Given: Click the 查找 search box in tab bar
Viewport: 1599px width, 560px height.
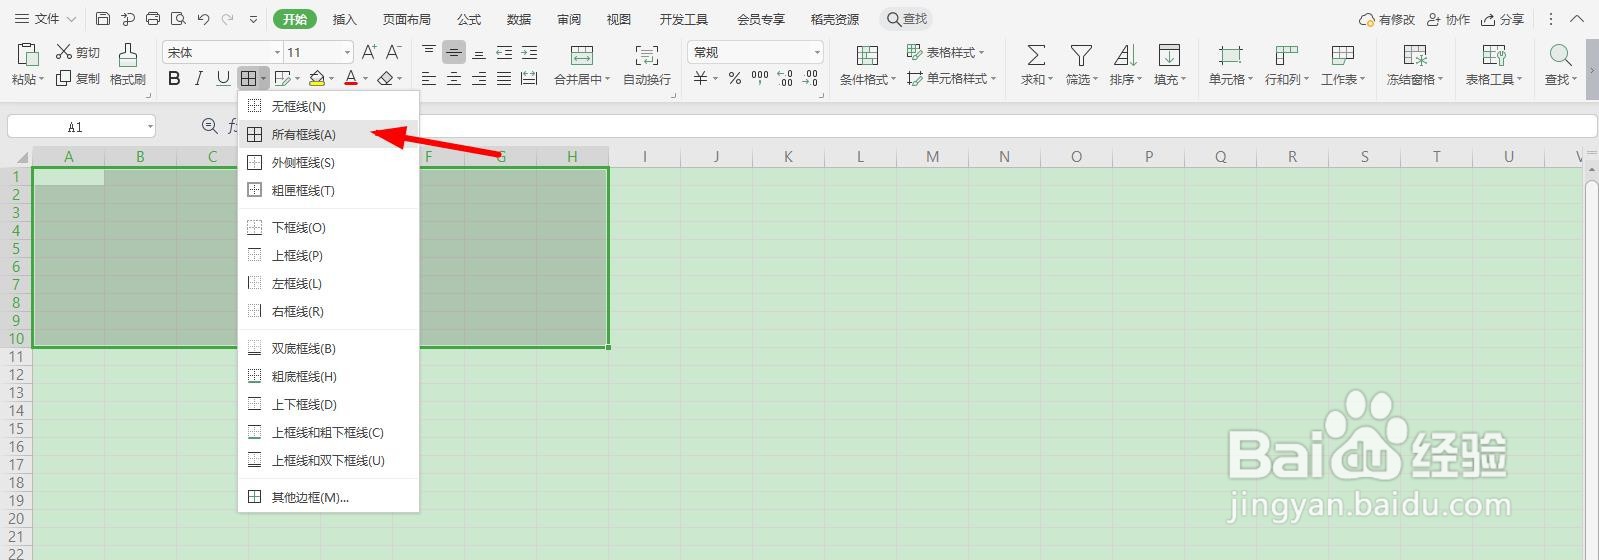Looking at the screenshot, I should [x=907, y=19].
